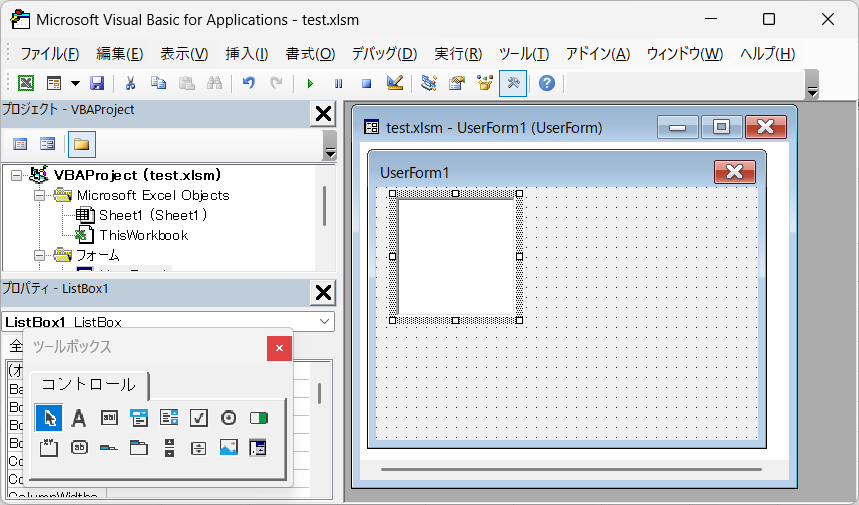Select the コントロール tab in toolbox
Screen dimensions: 859x505
(x=89, y=385)
